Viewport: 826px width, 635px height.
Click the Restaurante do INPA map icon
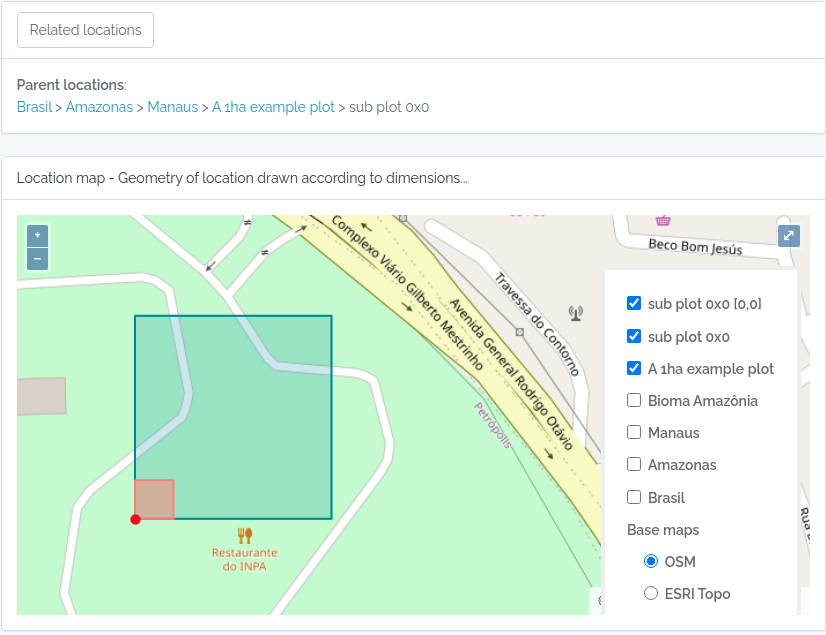click(244, 535)
